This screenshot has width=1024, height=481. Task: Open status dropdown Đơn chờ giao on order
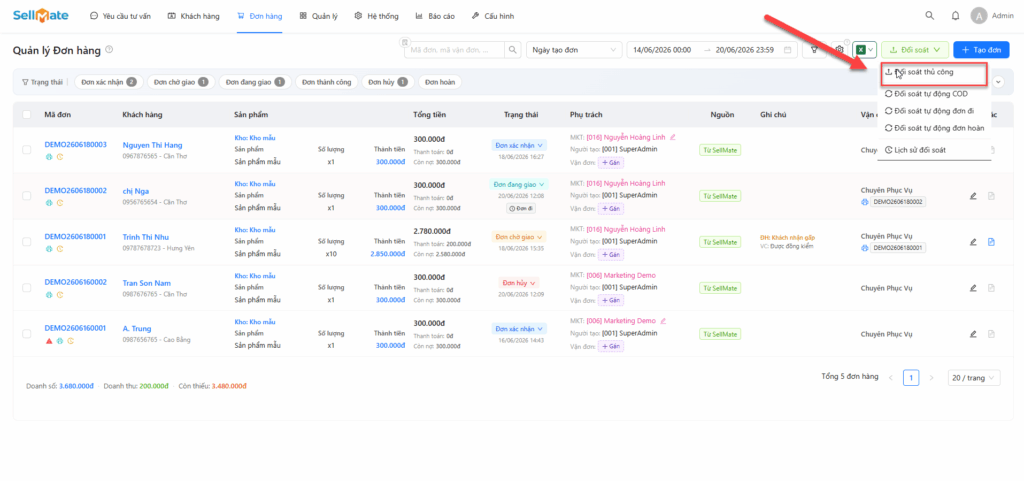click(519, 237)
